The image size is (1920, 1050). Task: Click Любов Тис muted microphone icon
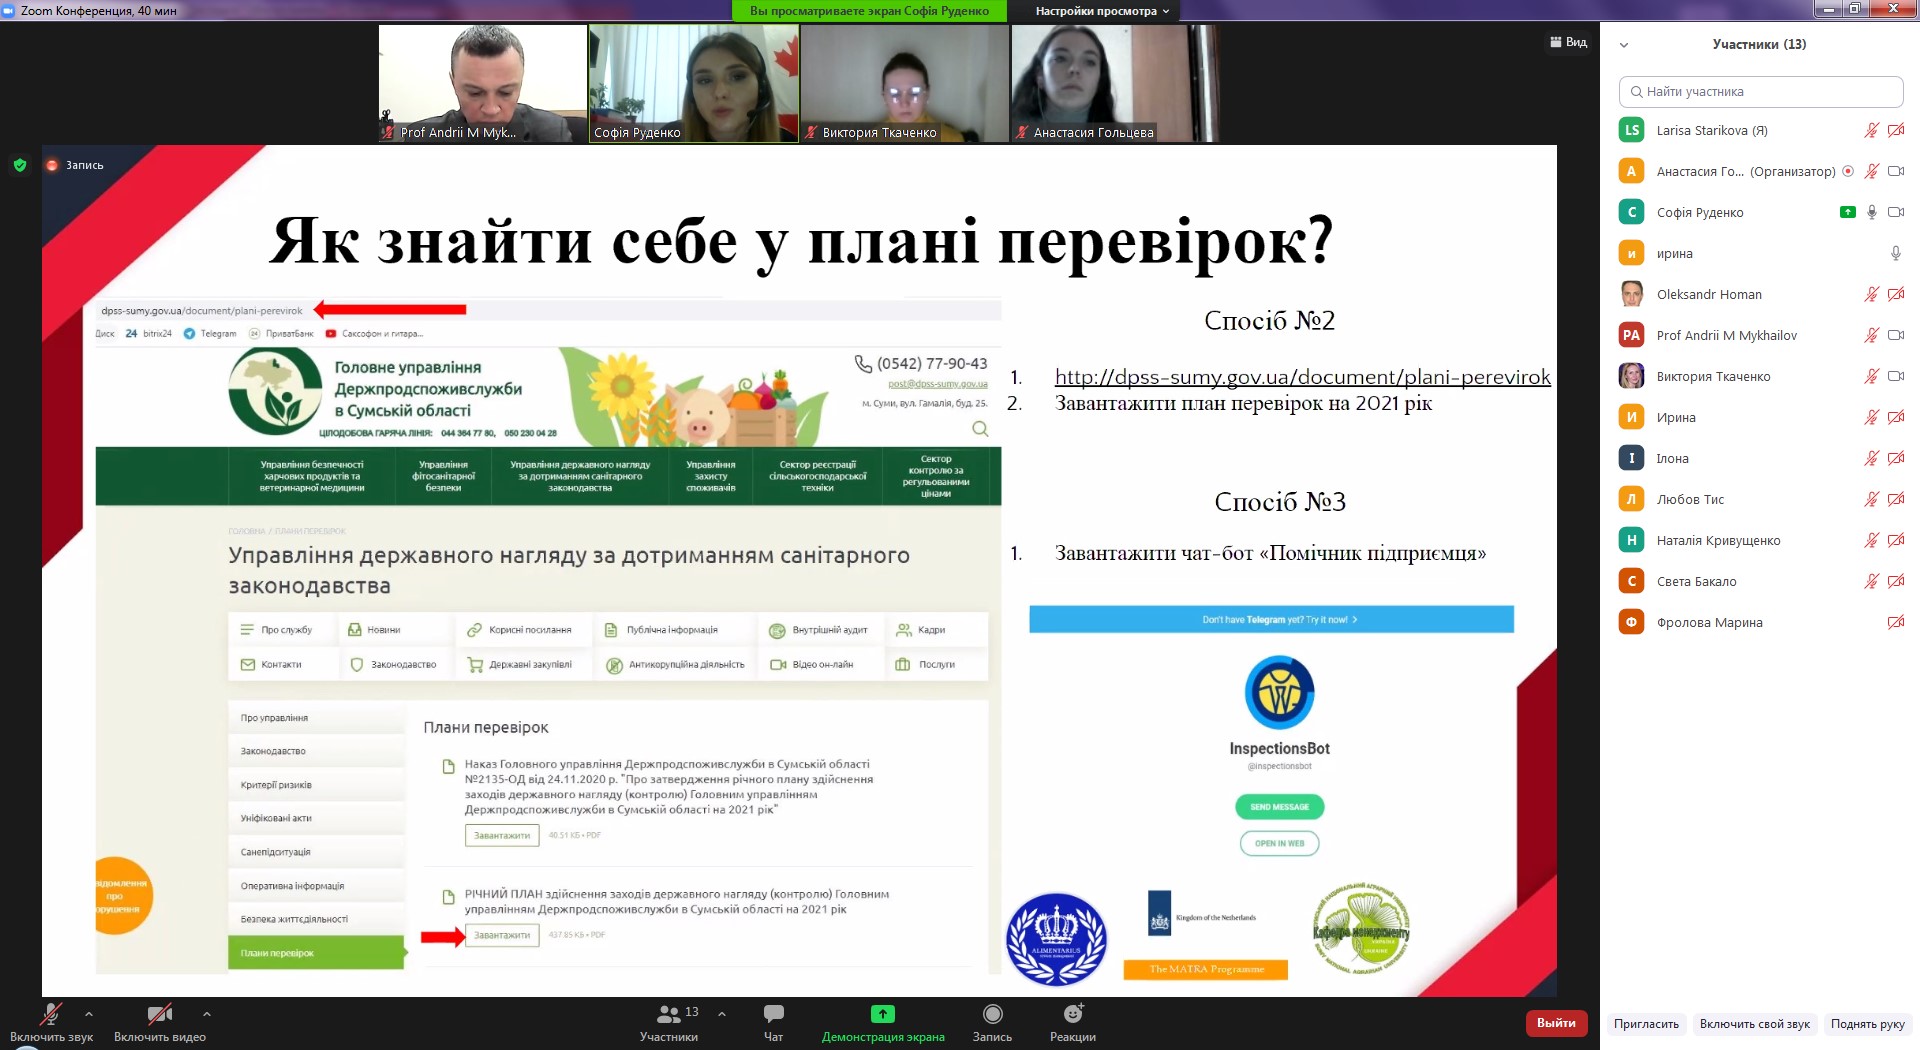pos(1871,500)
